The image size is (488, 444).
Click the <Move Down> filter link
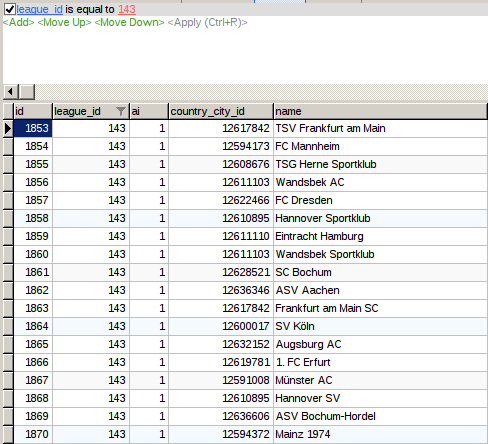(x=130, y=22)
